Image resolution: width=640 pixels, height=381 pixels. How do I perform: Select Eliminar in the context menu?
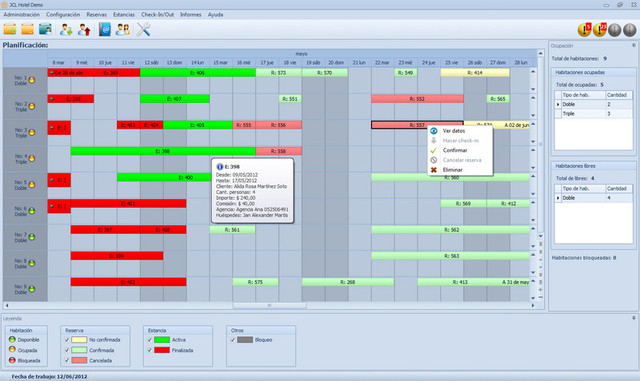coord(453,170)
